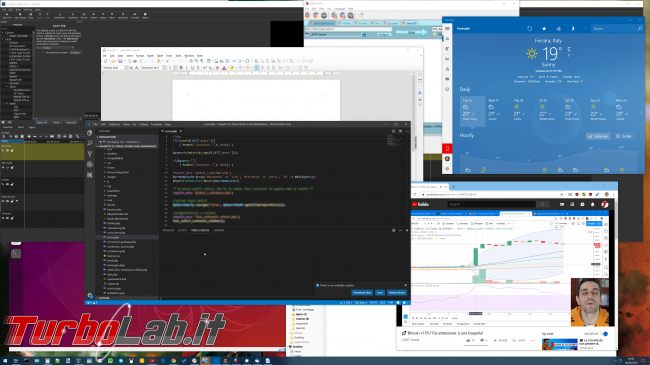The height and width of the screenshot is (365, 650).
Task: Pick highlighting color in LibreOffice Writer
Action: tap(232, 68)
